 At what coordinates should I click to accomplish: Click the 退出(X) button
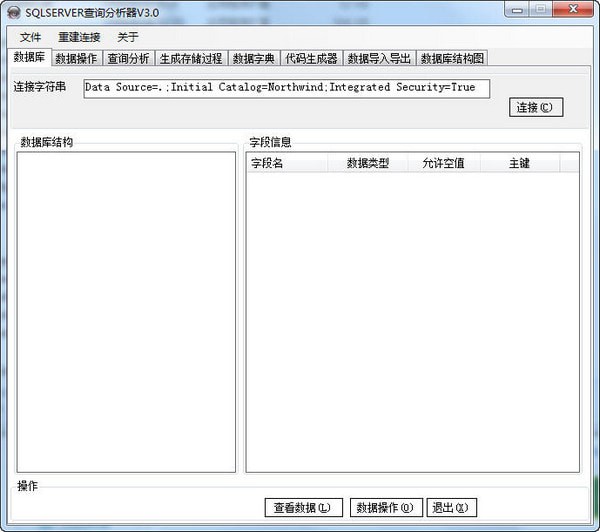point(453,508)
